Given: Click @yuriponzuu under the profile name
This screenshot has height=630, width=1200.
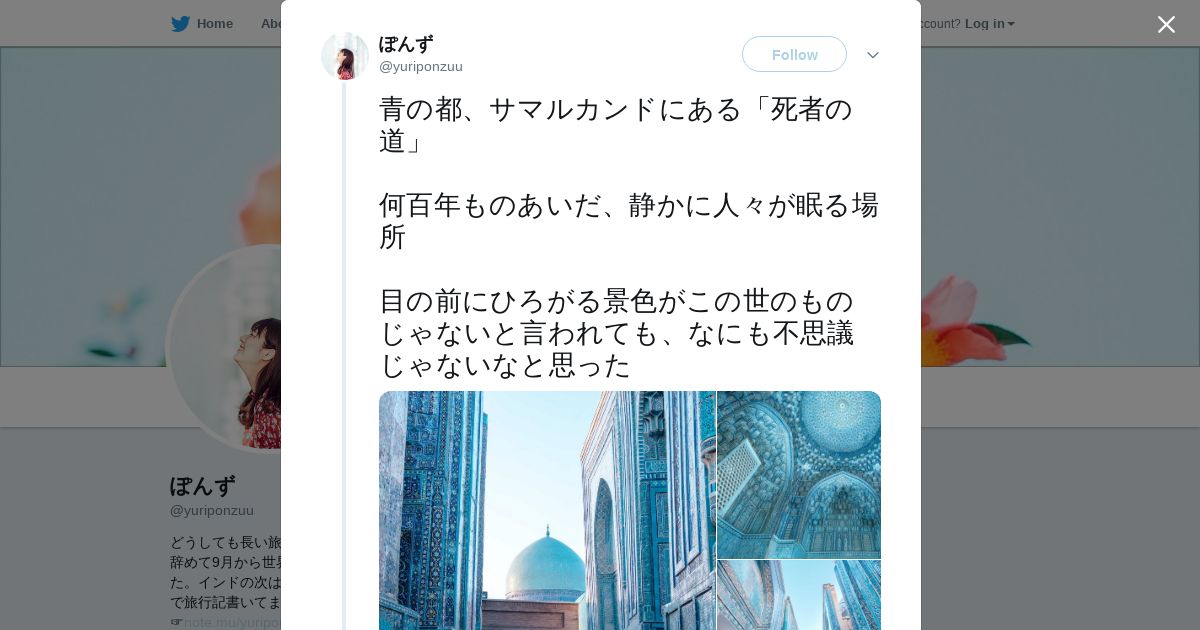Looking at the screenshot, I should (x=212, y=510).
